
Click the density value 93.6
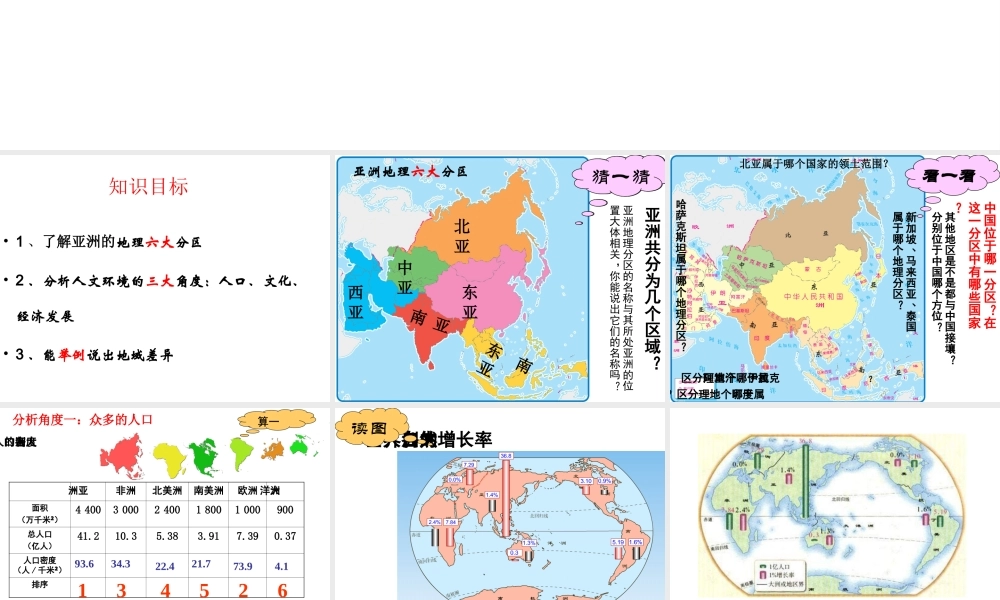pyautogui.click(x=84, y=564)
